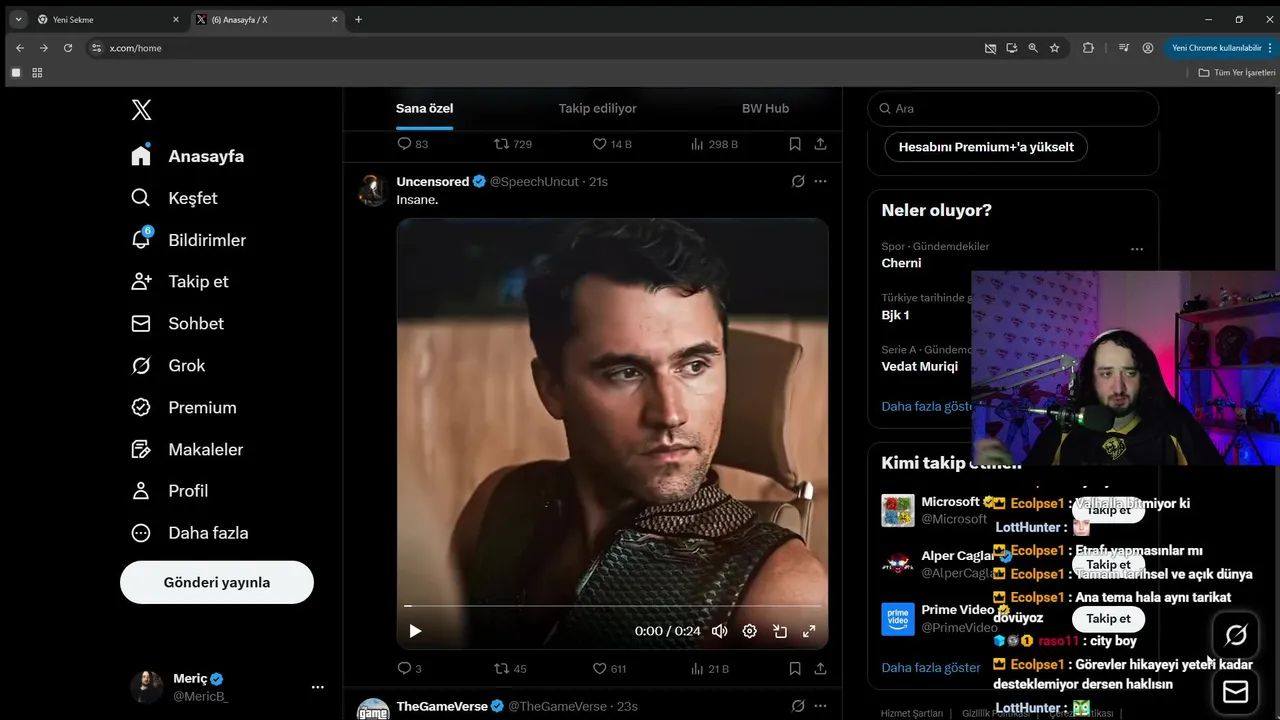Seek using the video progress bar

coord(612,606)
